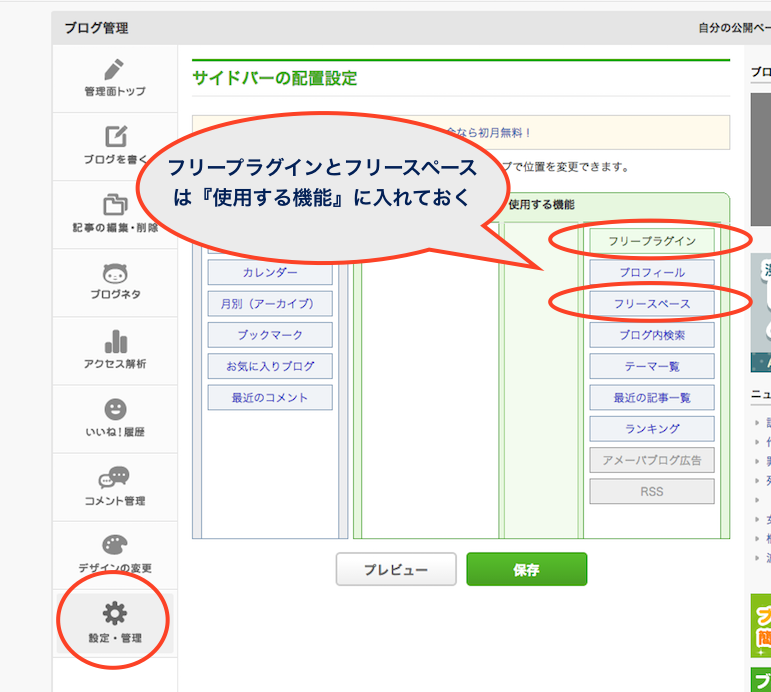The image size is (771, 692).
Task: Click the ブックマーク module
Action: coord(270,335)
